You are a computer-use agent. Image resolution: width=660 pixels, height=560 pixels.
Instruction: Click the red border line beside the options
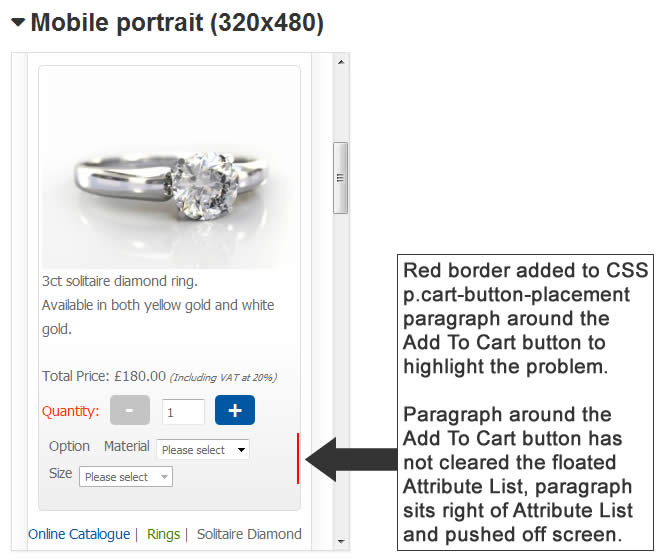point(298,458)
